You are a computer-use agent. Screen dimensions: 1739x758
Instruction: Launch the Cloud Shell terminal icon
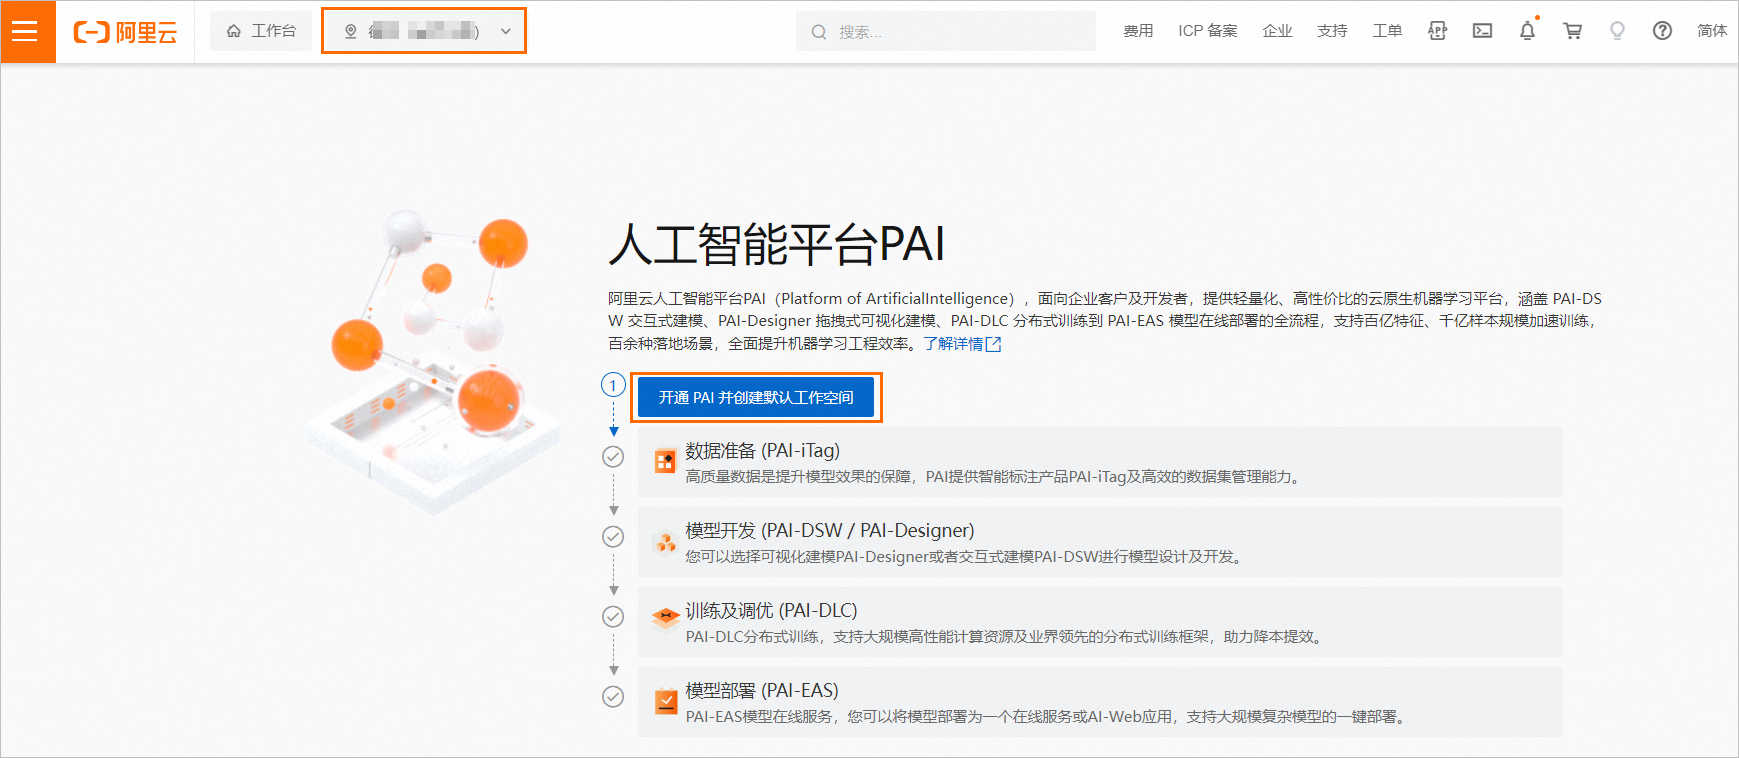[x=1482, y=31]
